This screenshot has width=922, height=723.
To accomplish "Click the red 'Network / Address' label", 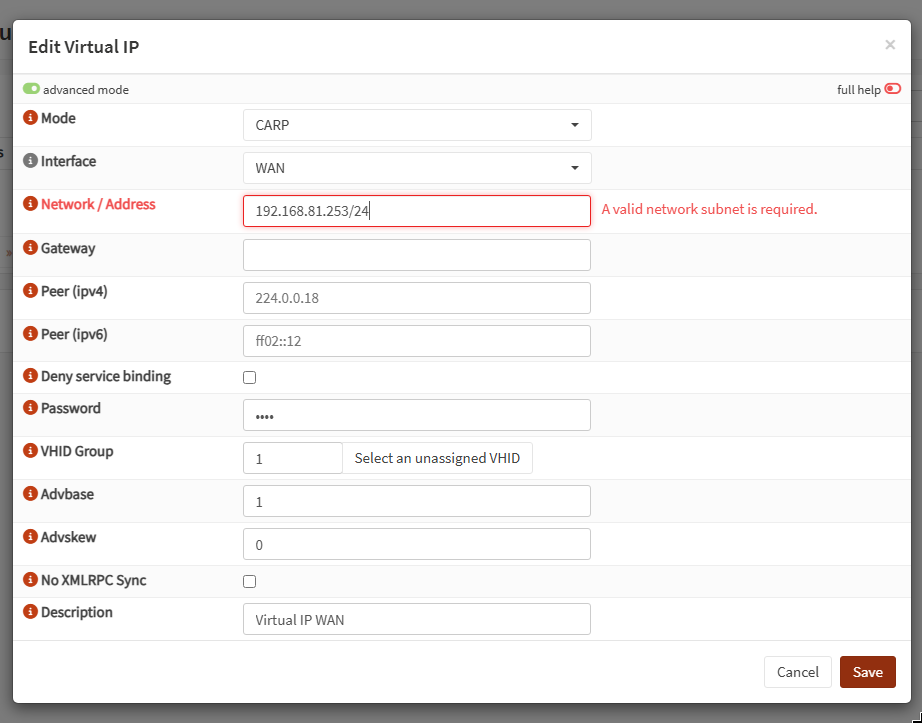I will [98, 204].
